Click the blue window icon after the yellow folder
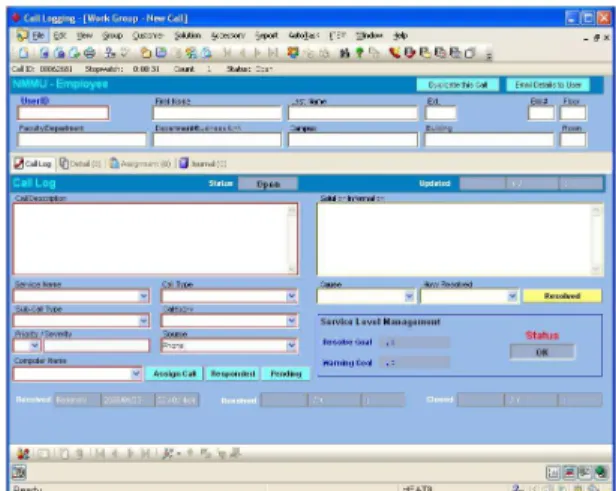 pyautogui.click(x=161, y=53)
